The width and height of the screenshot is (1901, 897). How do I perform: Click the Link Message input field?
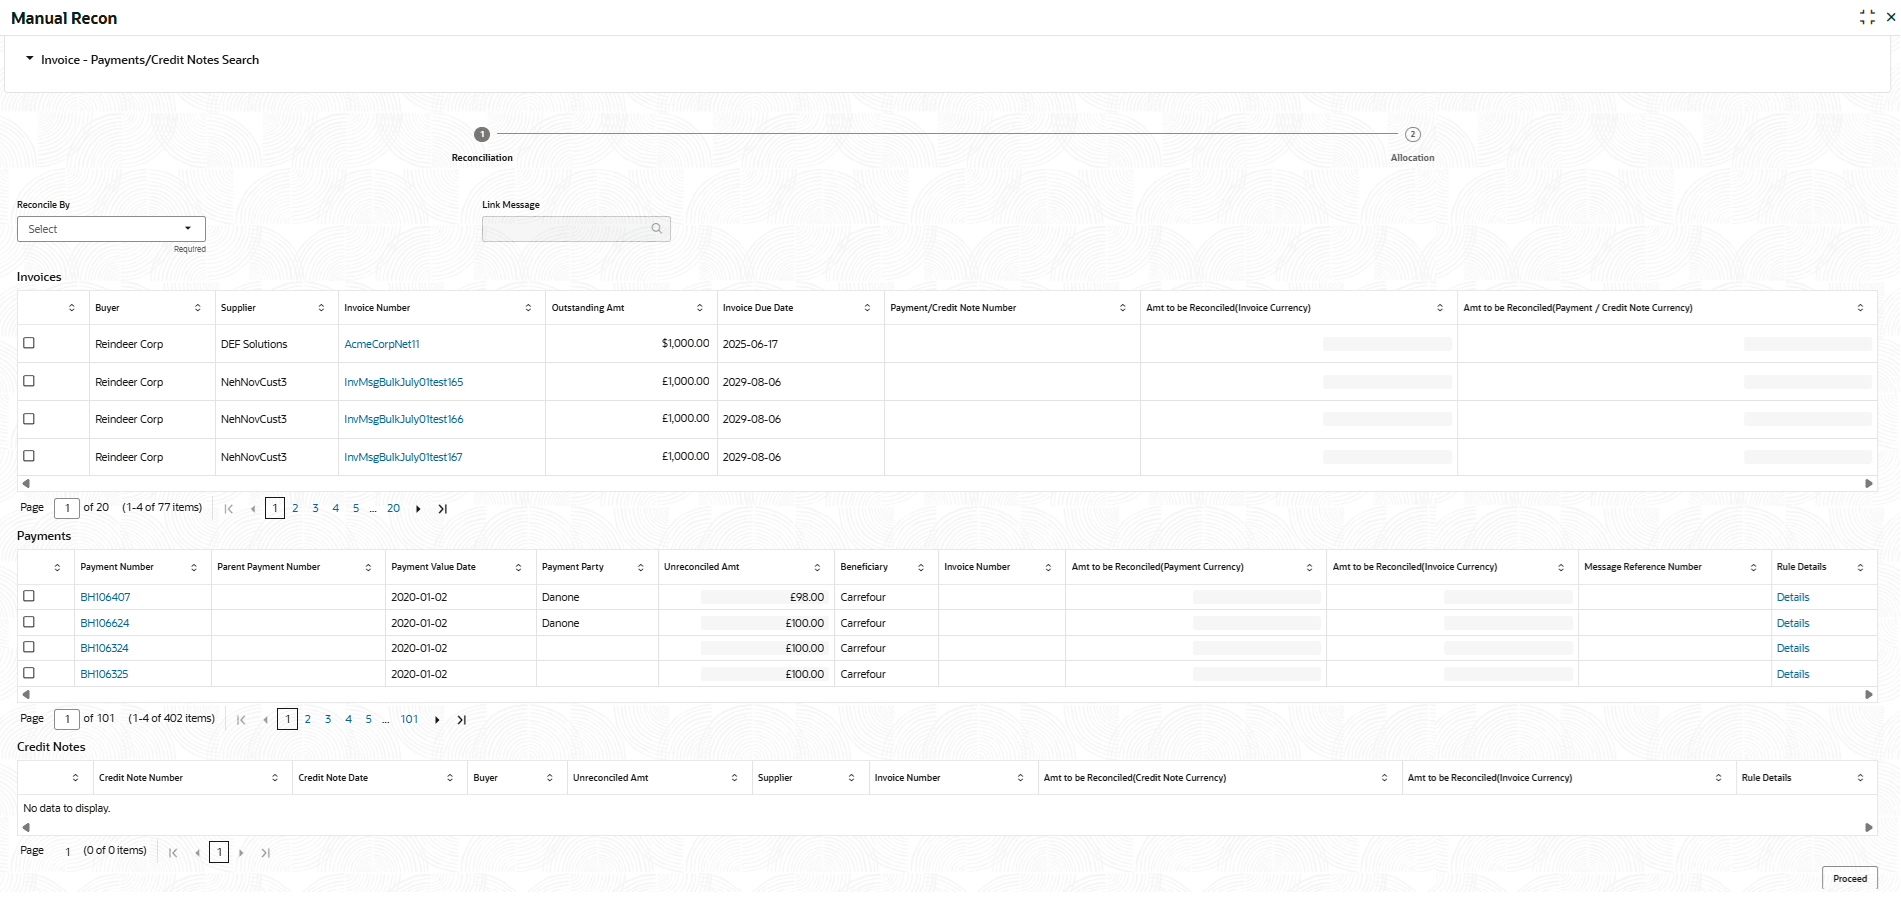576,229
